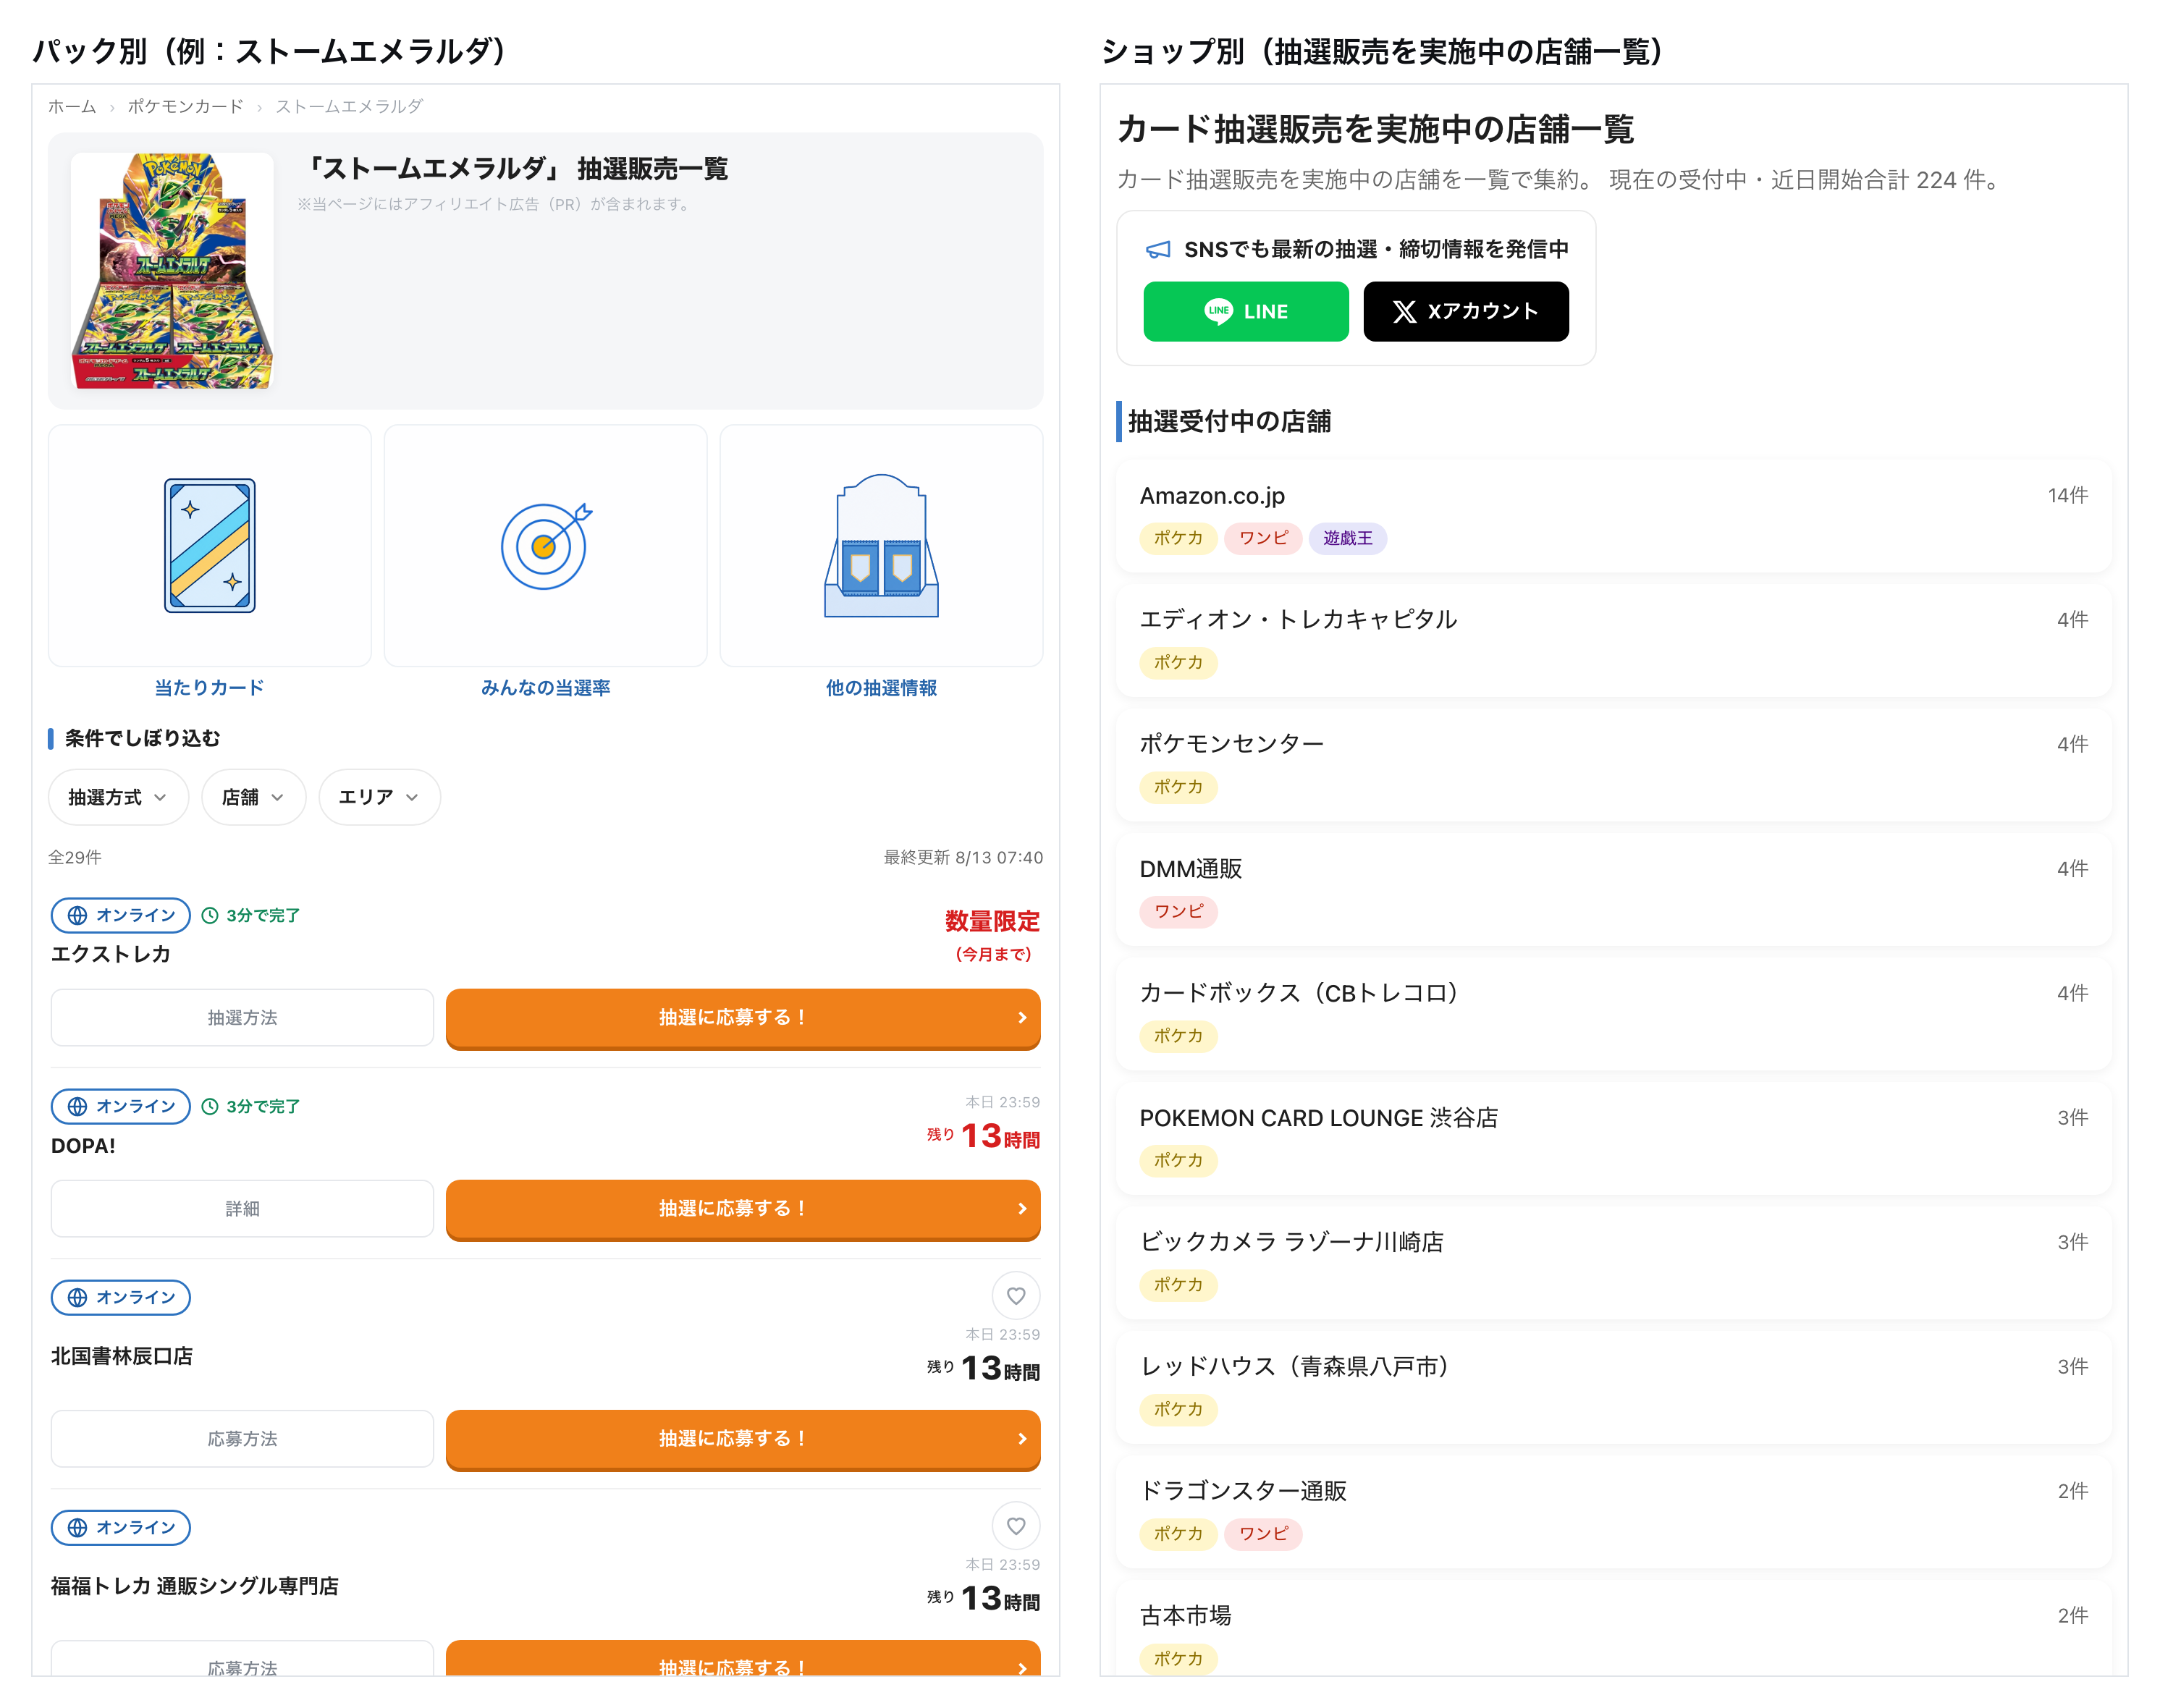
Task: Open the ビックカメラ ラゾーナ川崎店 entry
Action: 1613,1263
